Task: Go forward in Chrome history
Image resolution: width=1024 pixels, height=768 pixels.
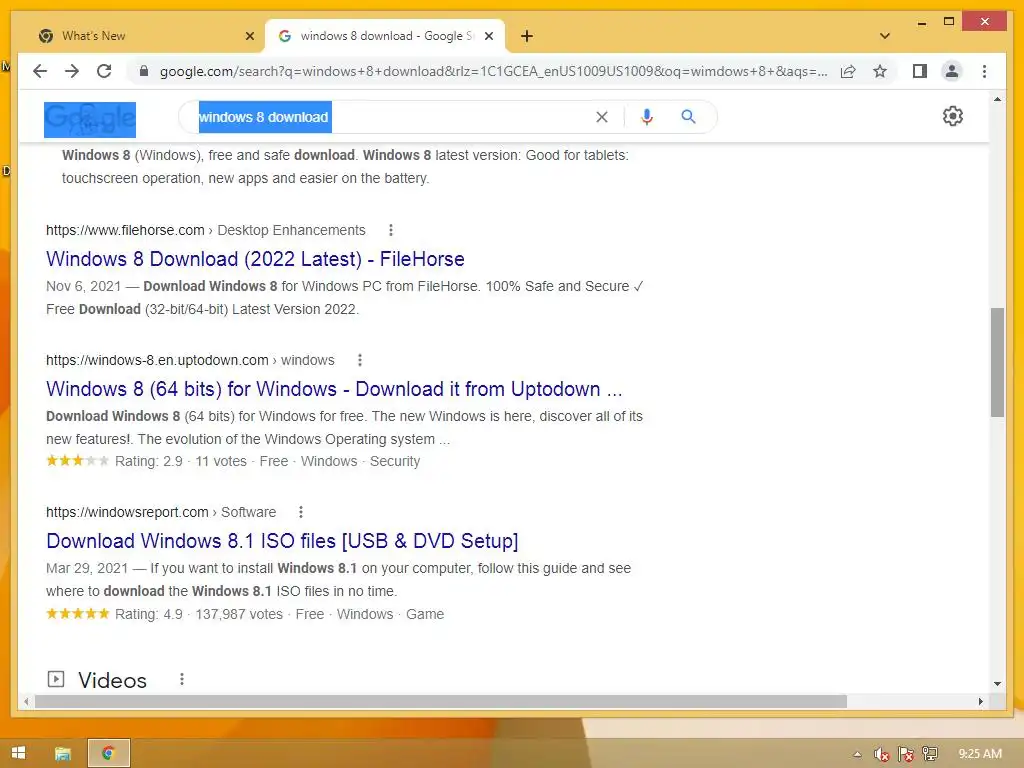Action: [72, 71]
